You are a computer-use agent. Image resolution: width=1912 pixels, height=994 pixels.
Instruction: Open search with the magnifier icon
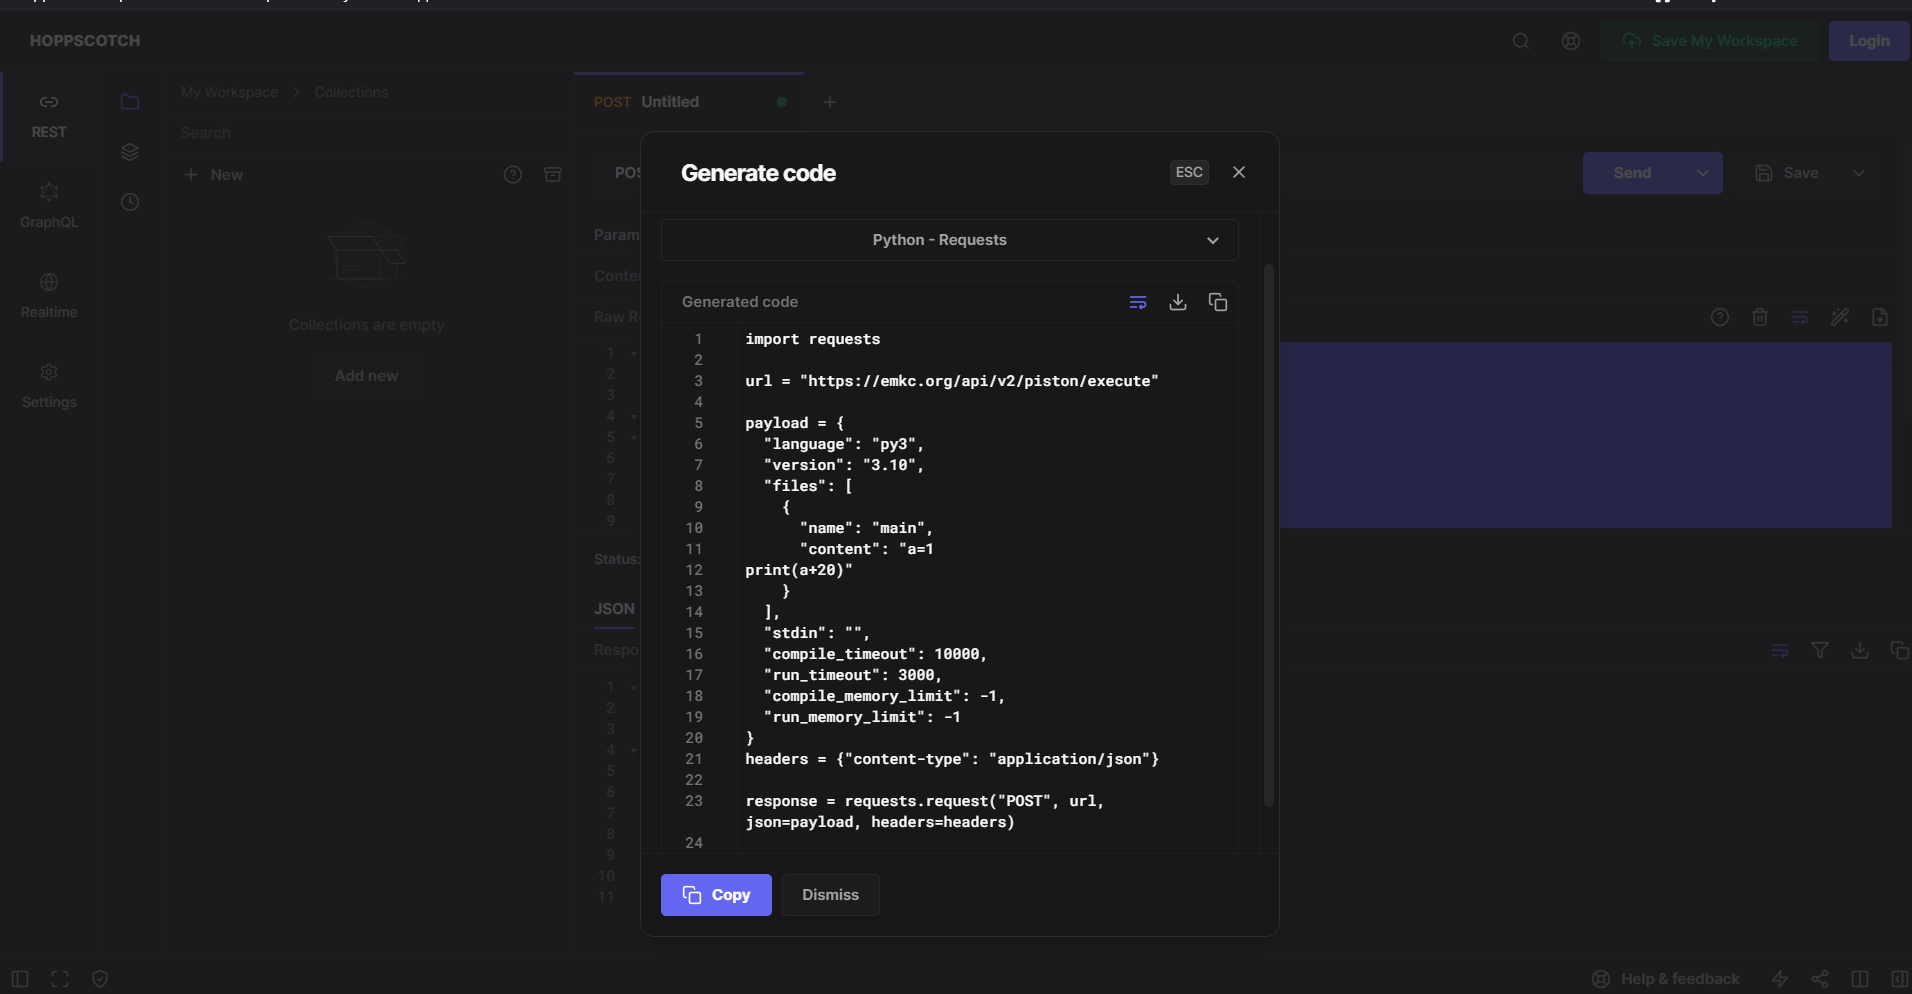1520,41
